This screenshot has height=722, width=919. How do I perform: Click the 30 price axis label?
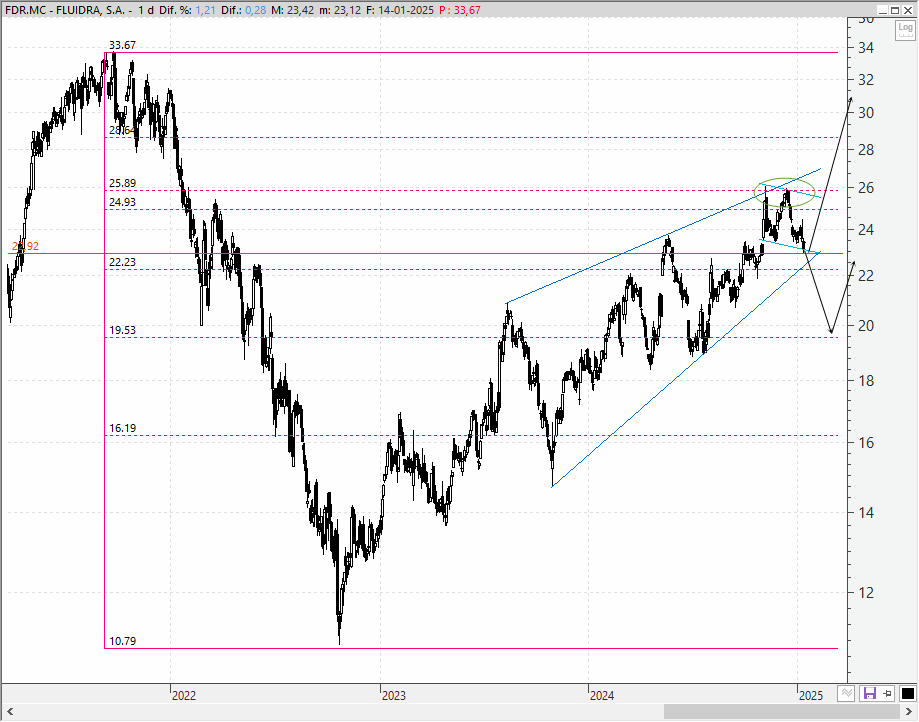pyautogui.click(x=866, y=113)
